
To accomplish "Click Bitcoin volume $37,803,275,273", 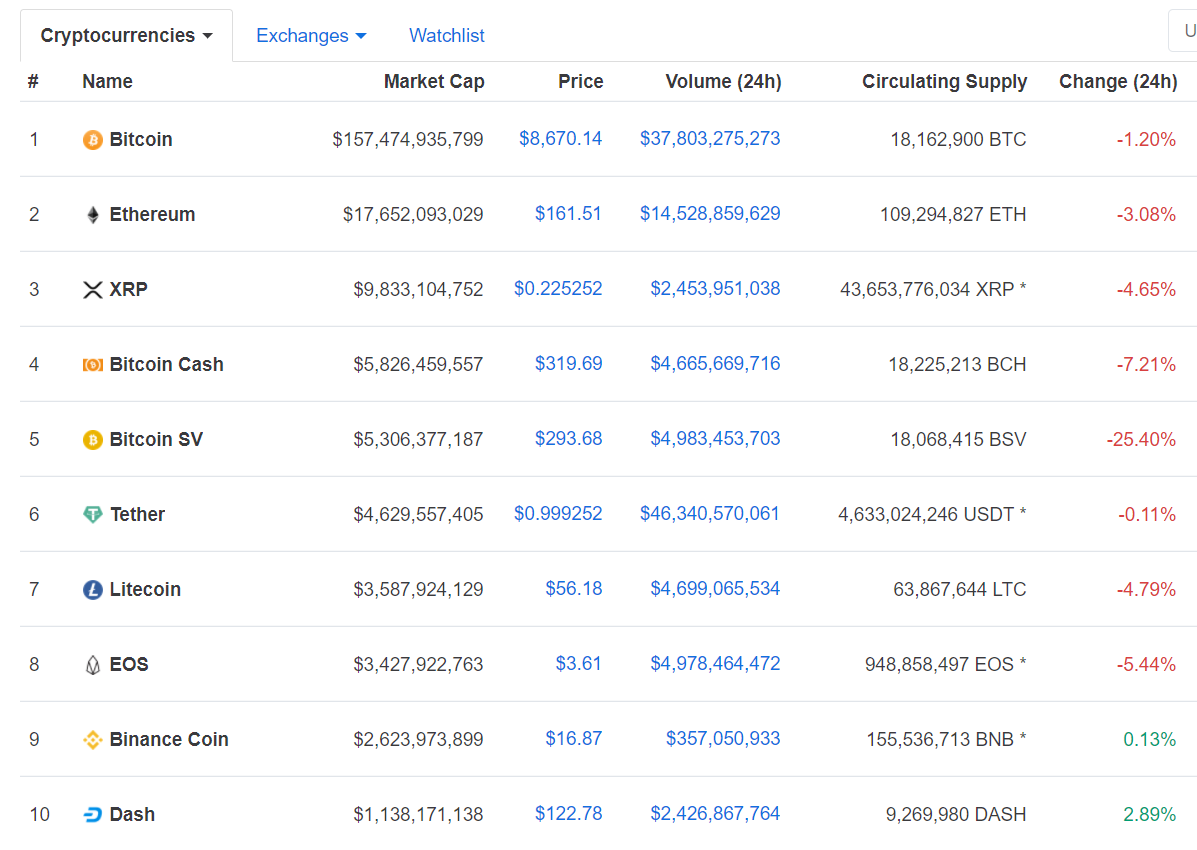I will 710,139.
